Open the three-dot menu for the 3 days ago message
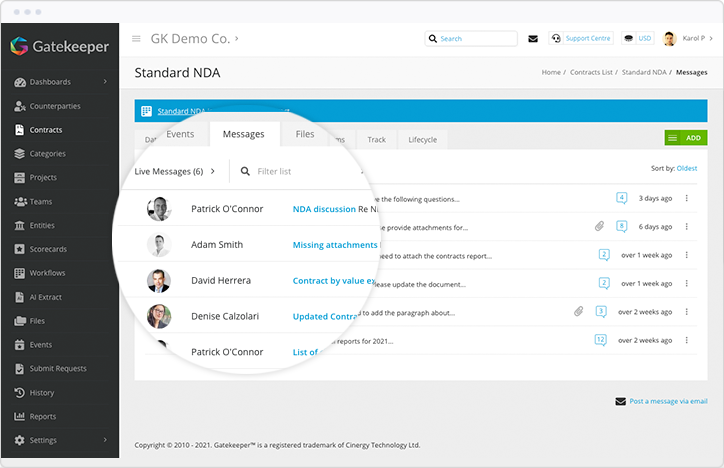 point(687,198)
